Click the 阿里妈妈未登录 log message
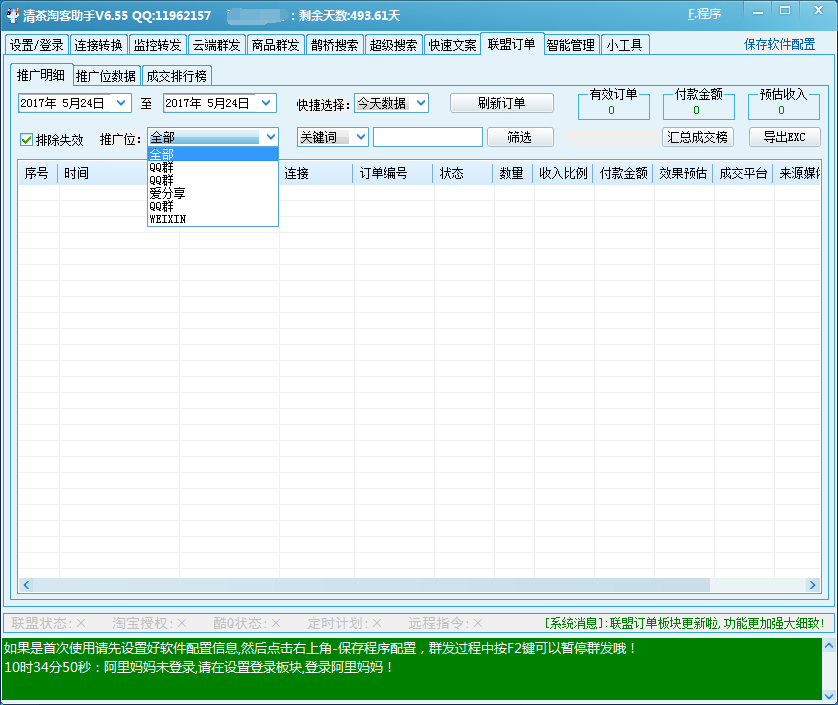This screenshot has width=838, height=705. [x=199, y=667]
